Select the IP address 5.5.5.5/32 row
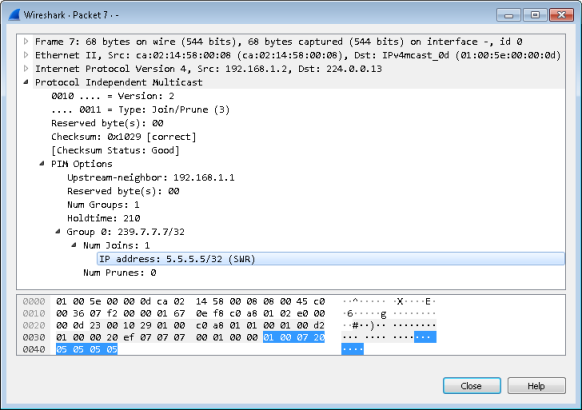Image resolution: width=582 pixels, height=410 pixels. (331, 259)
